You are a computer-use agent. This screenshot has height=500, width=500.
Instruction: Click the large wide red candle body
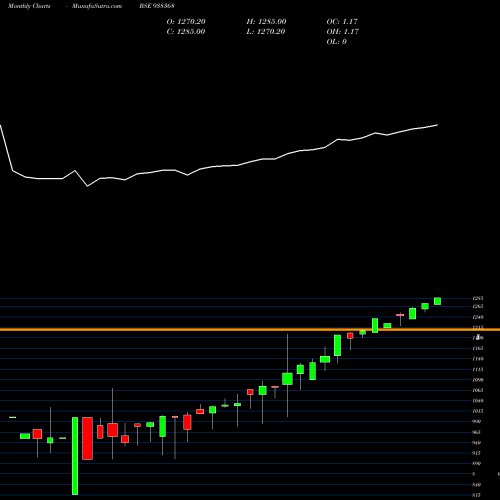click(87, 438)
